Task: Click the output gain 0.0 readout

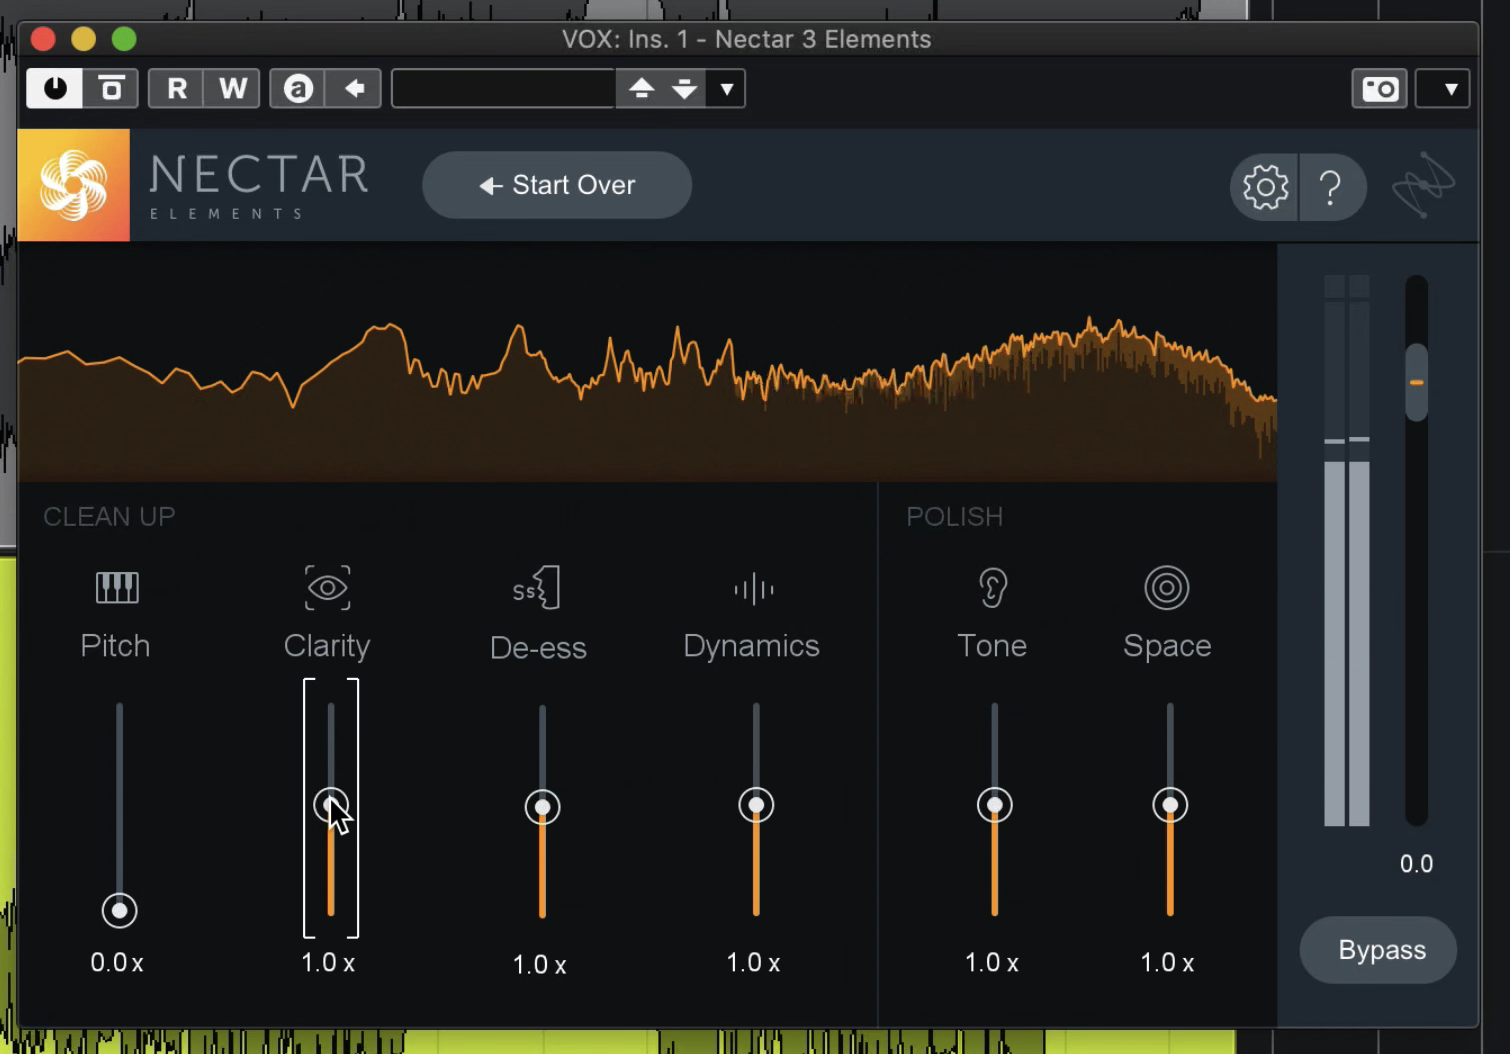Action: click(1416, 863)
